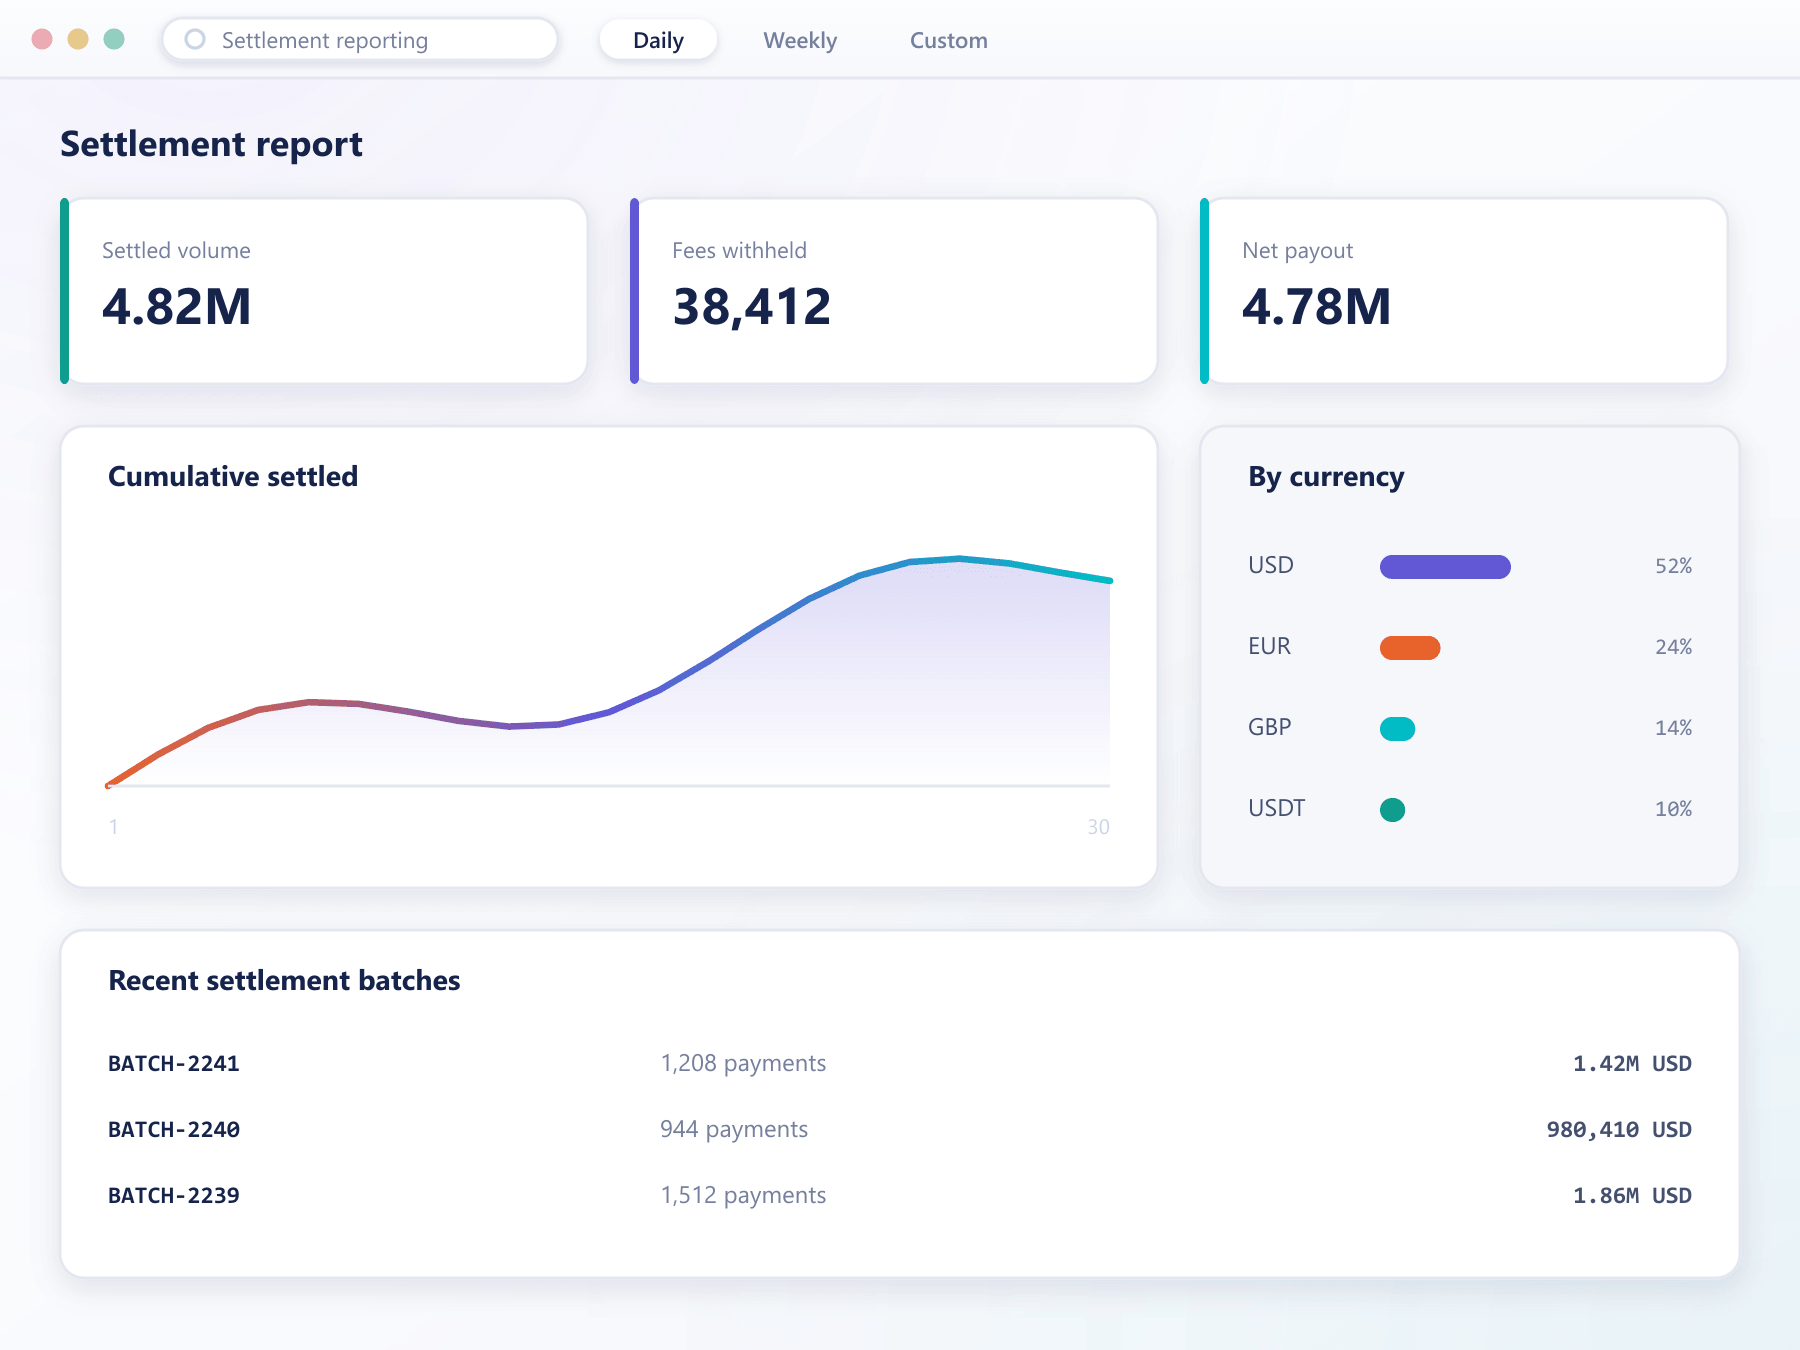Click the 24% EUR share value

[1673, 647]
